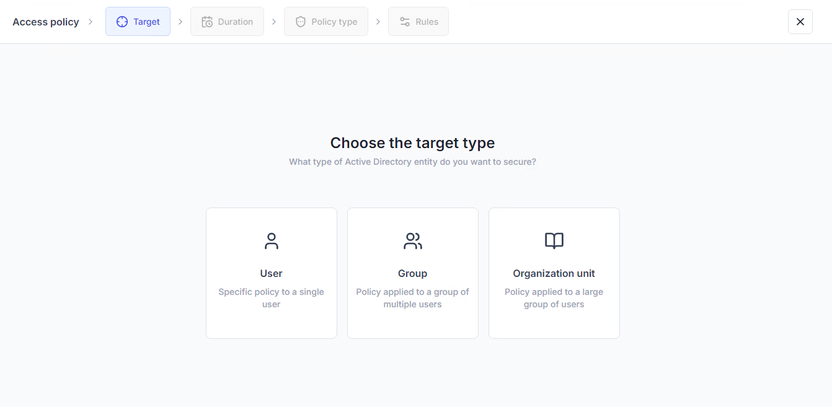Choose the User card title
The image size is (832, 407).
(x=271, y=273)
